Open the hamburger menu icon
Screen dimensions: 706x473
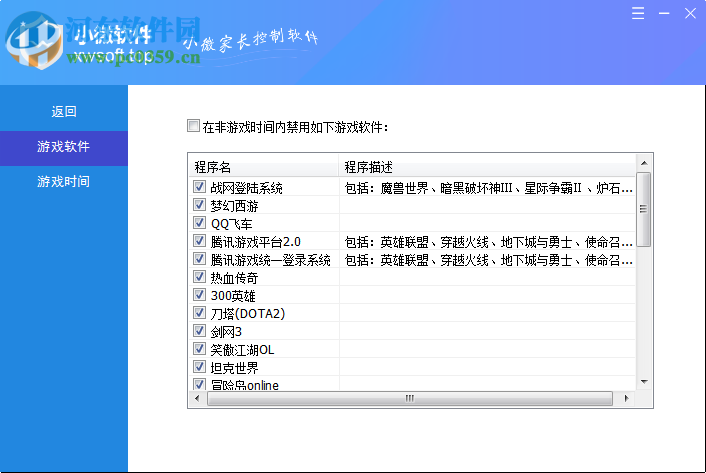[x=638, y=13]
